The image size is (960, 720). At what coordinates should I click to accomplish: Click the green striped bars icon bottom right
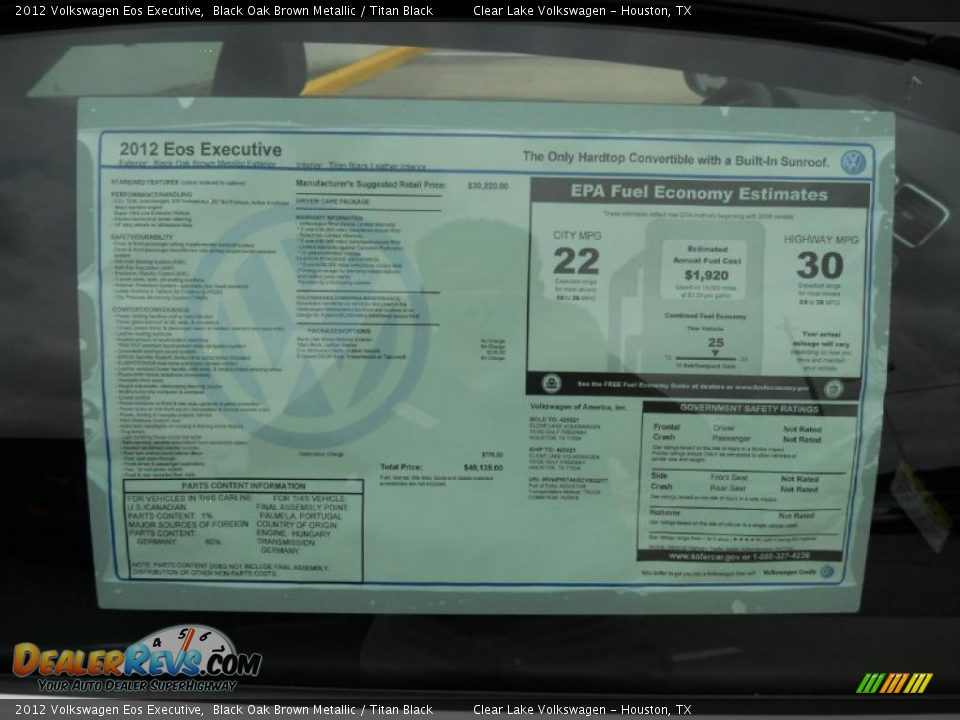click(895, 682)
